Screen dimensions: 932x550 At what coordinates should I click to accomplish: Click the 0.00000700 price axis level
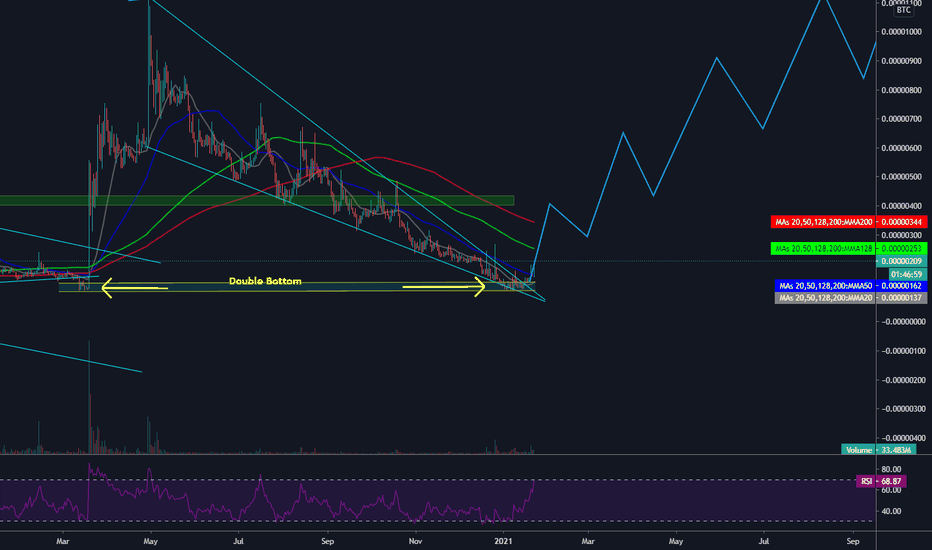pyautogui.click(x=902, y=119)
